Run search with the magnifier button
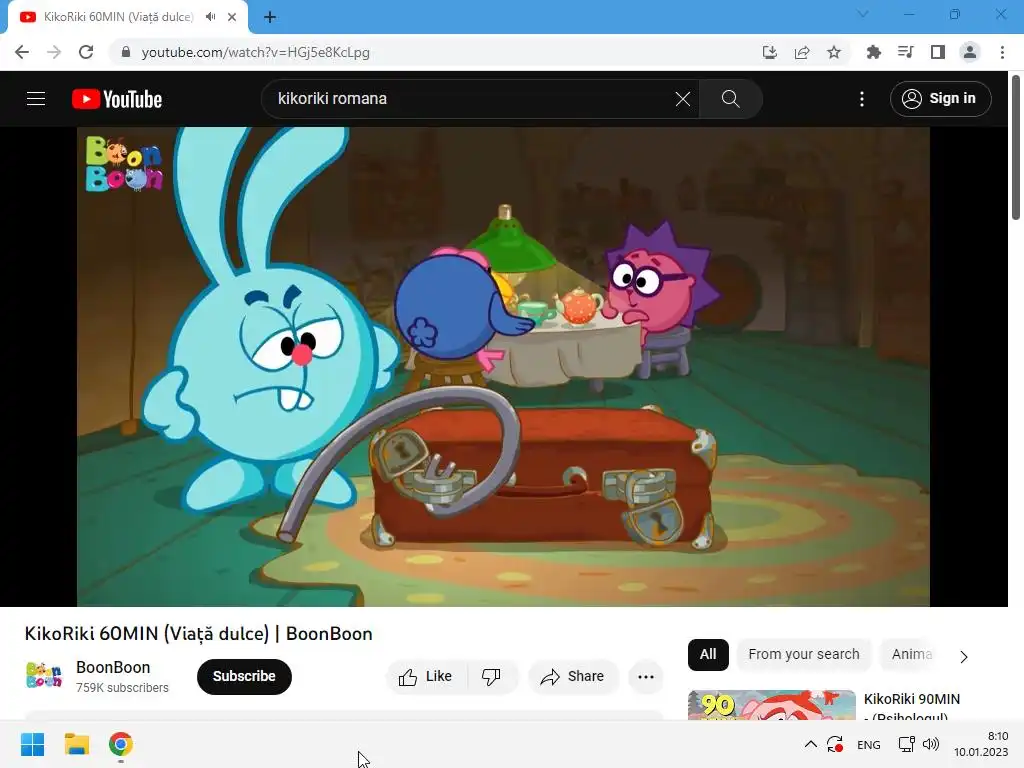Image resolution: width=1024 pixels, height=768 pixels. click(730, 99)
